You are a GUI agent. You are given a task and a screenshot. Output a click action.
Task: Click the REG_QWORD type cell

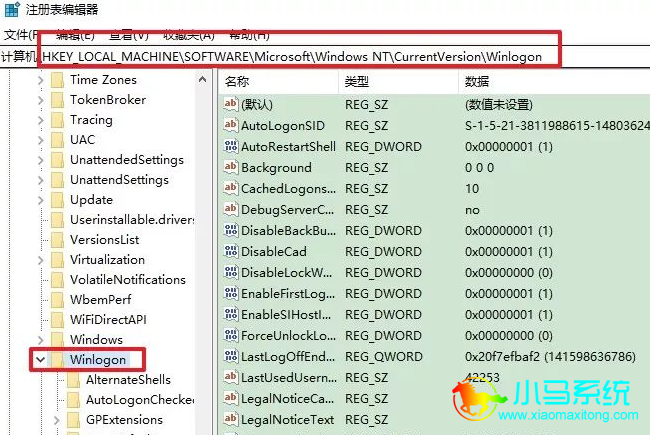383,357
